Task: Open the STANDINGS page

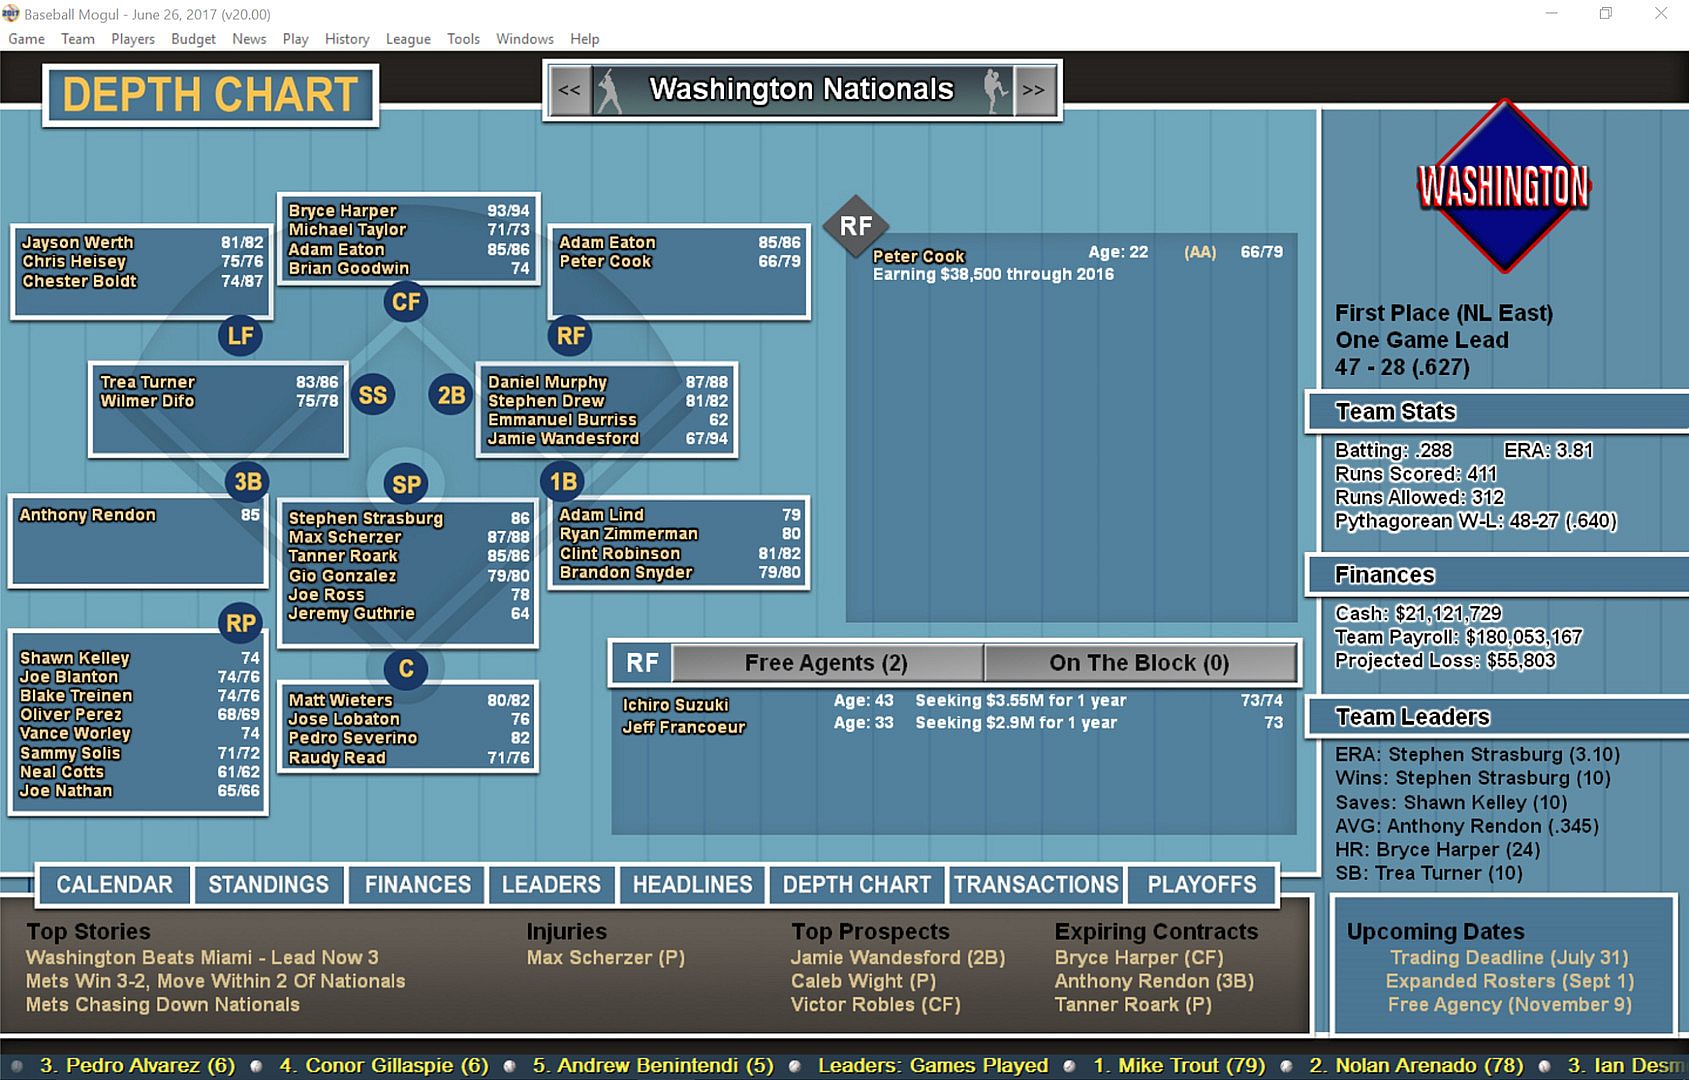Action: tap(268, 884)
